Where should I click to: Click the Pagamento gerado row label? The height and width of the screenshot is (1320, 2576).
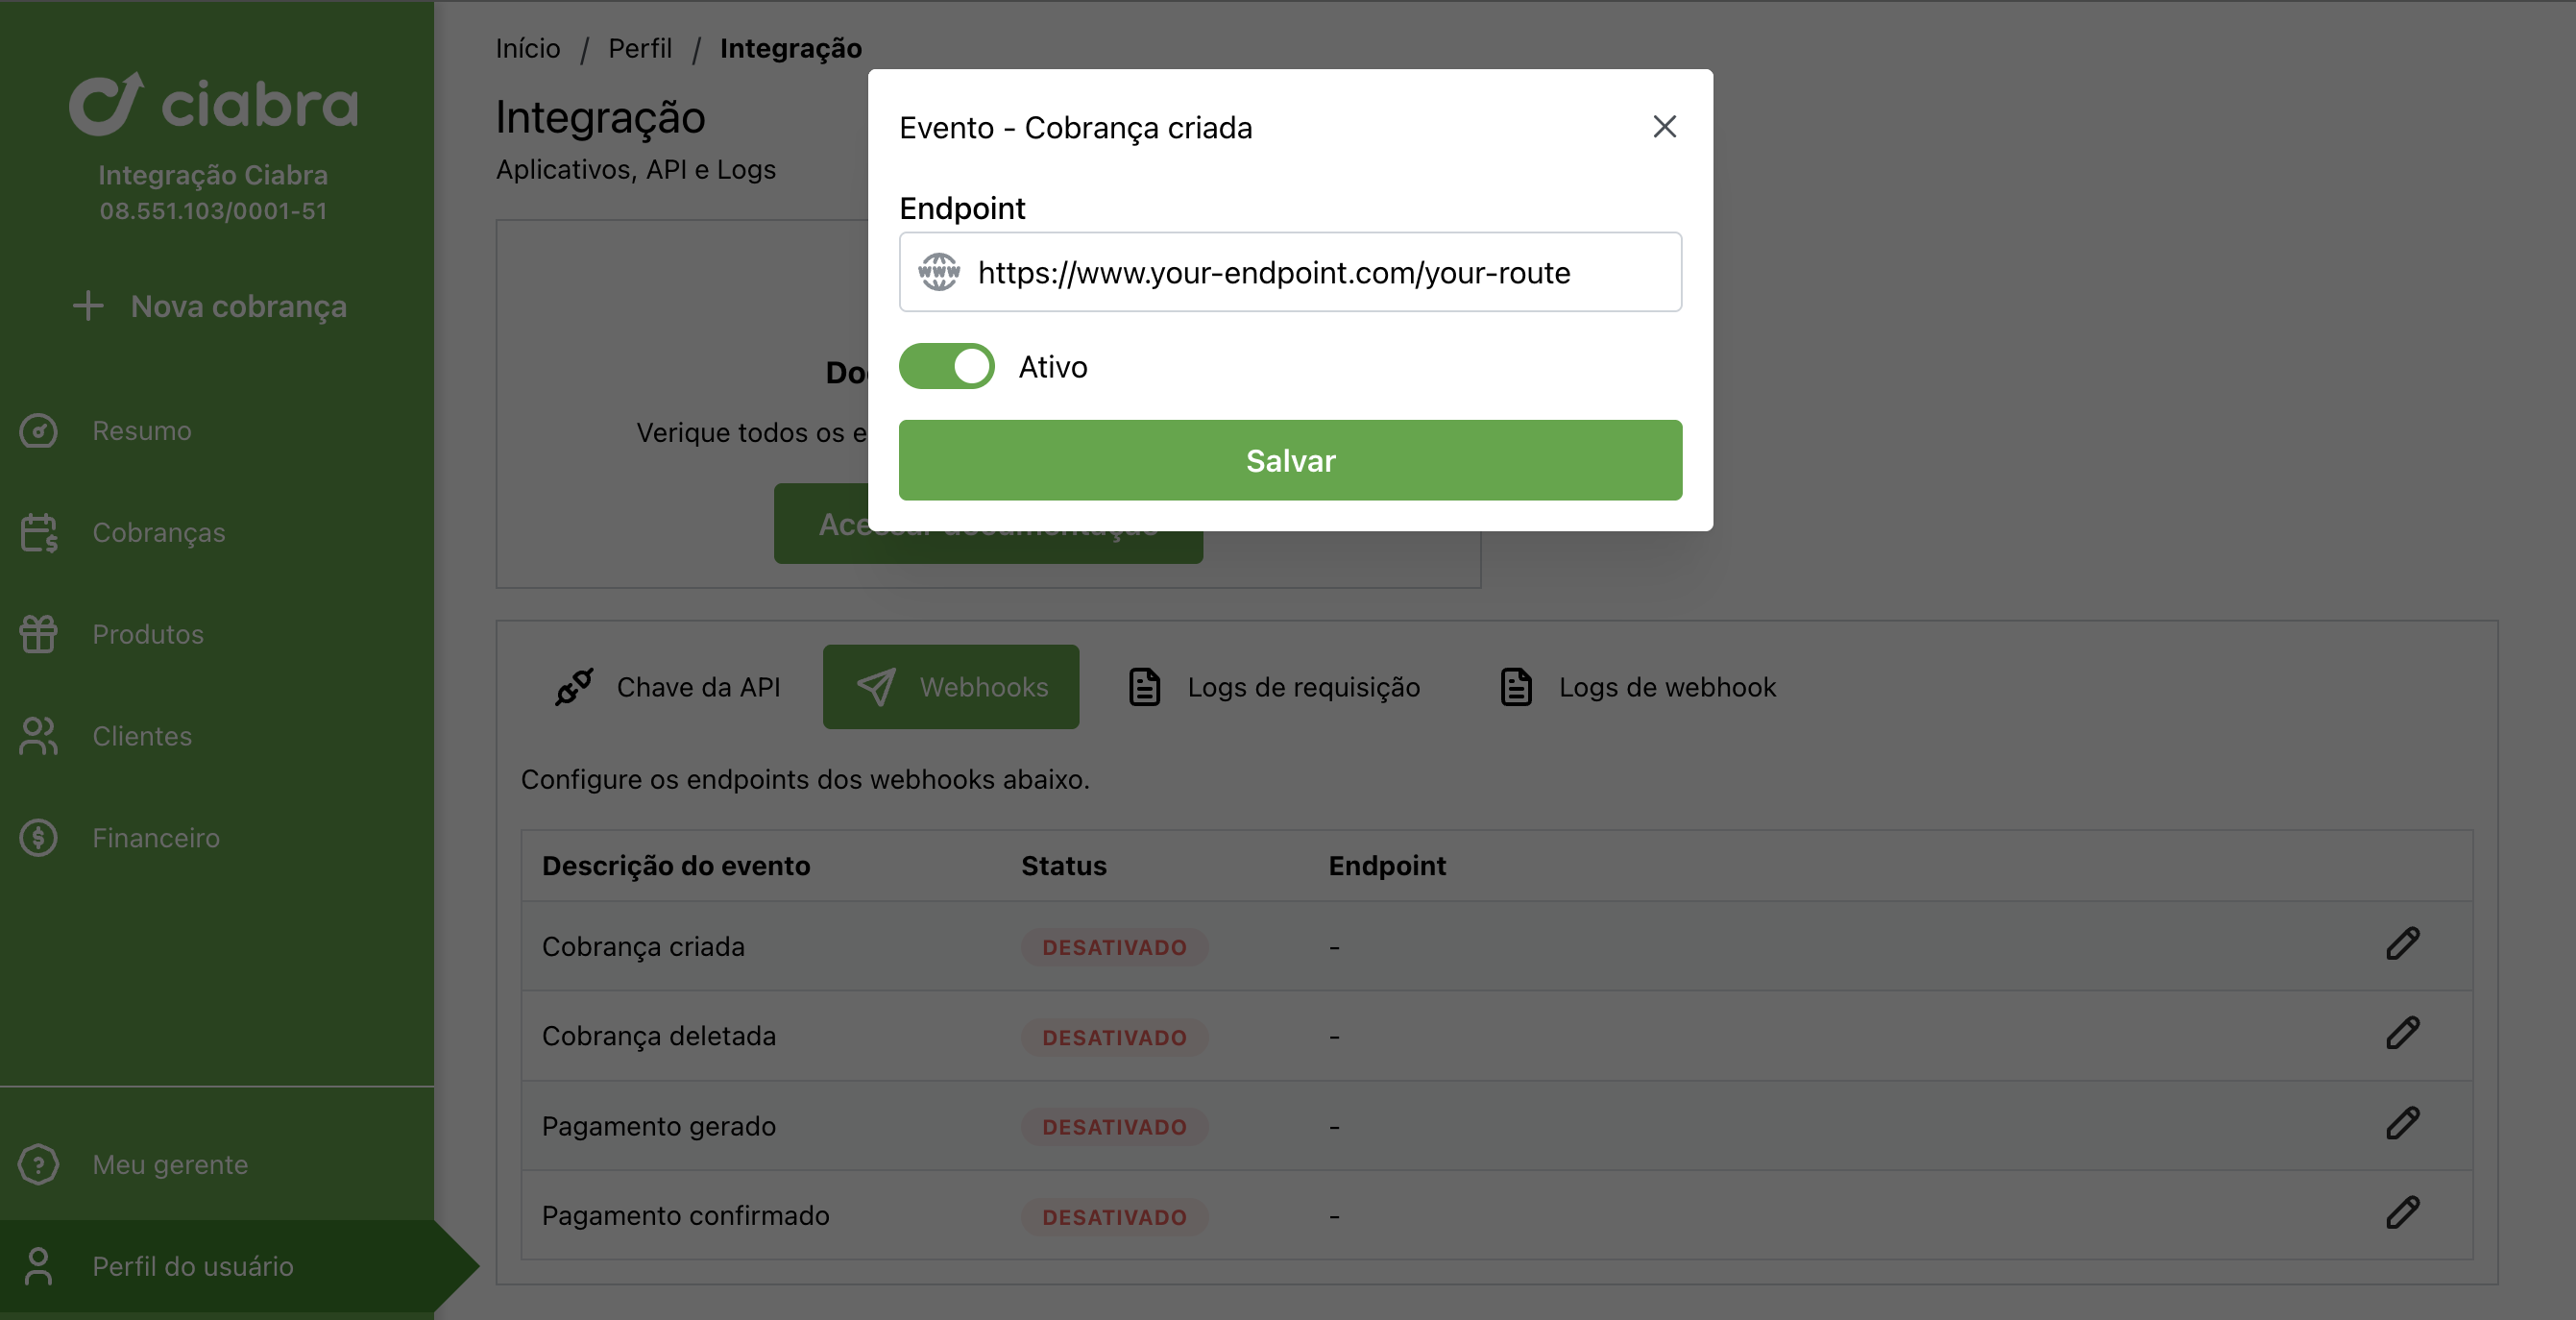click(659, 1126)
